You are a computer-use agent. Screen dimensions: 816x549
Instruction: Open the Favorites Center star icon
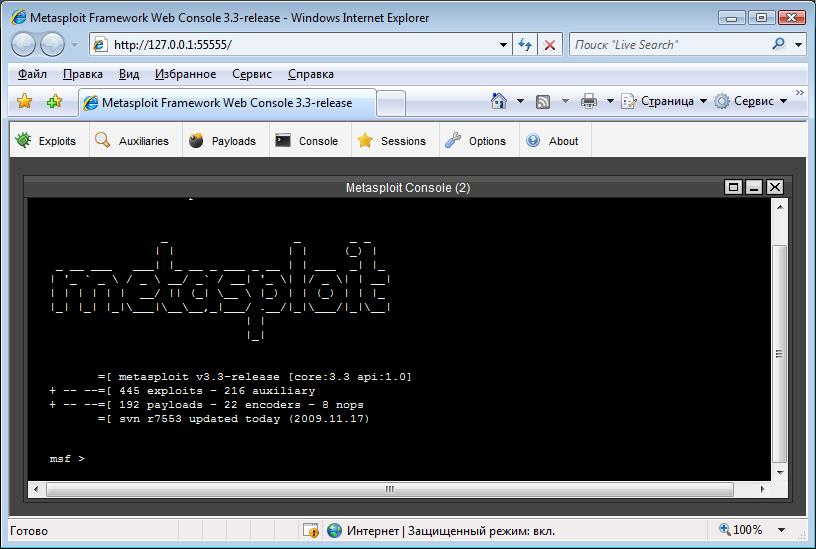click(24, 101)
